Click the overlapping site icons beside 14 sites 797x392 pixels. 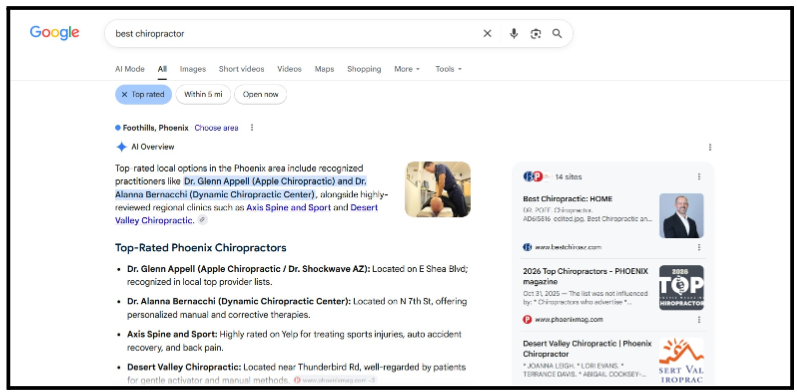537,177
